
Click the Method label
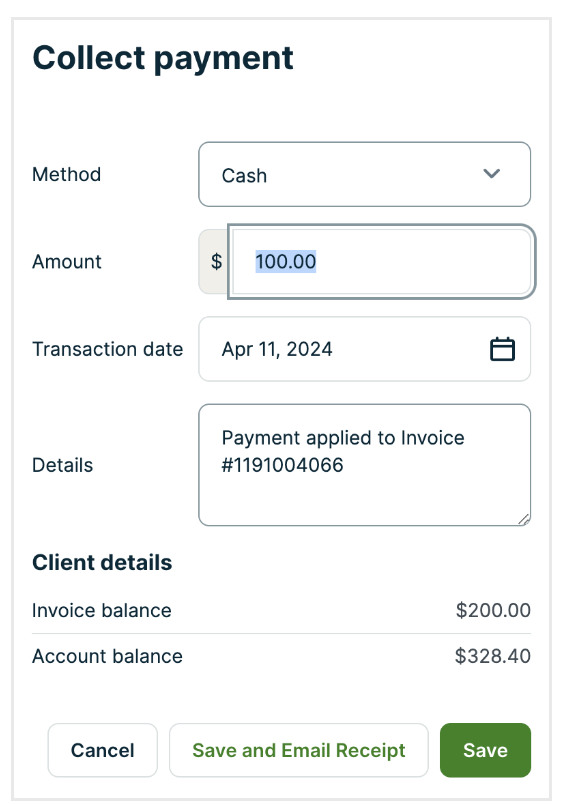(66, 174)
